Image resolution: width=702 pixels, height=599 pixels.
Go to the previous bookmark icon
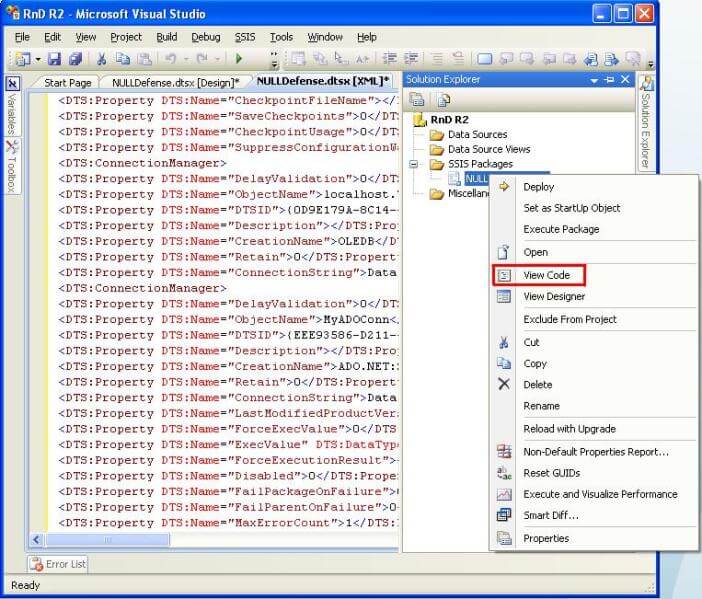506,59
